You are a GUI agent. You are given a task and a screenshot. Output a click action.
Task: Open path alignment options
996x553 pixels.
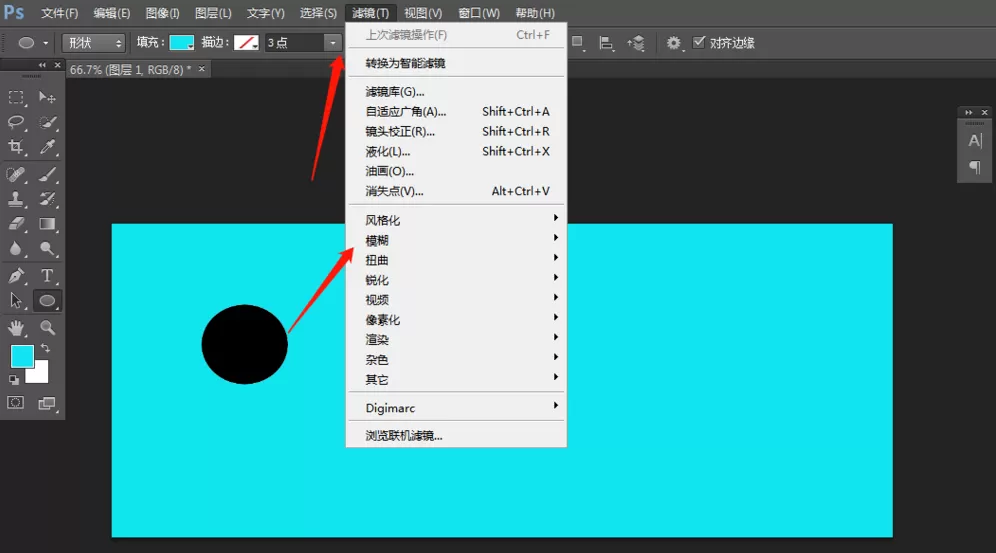click(607, 43)
